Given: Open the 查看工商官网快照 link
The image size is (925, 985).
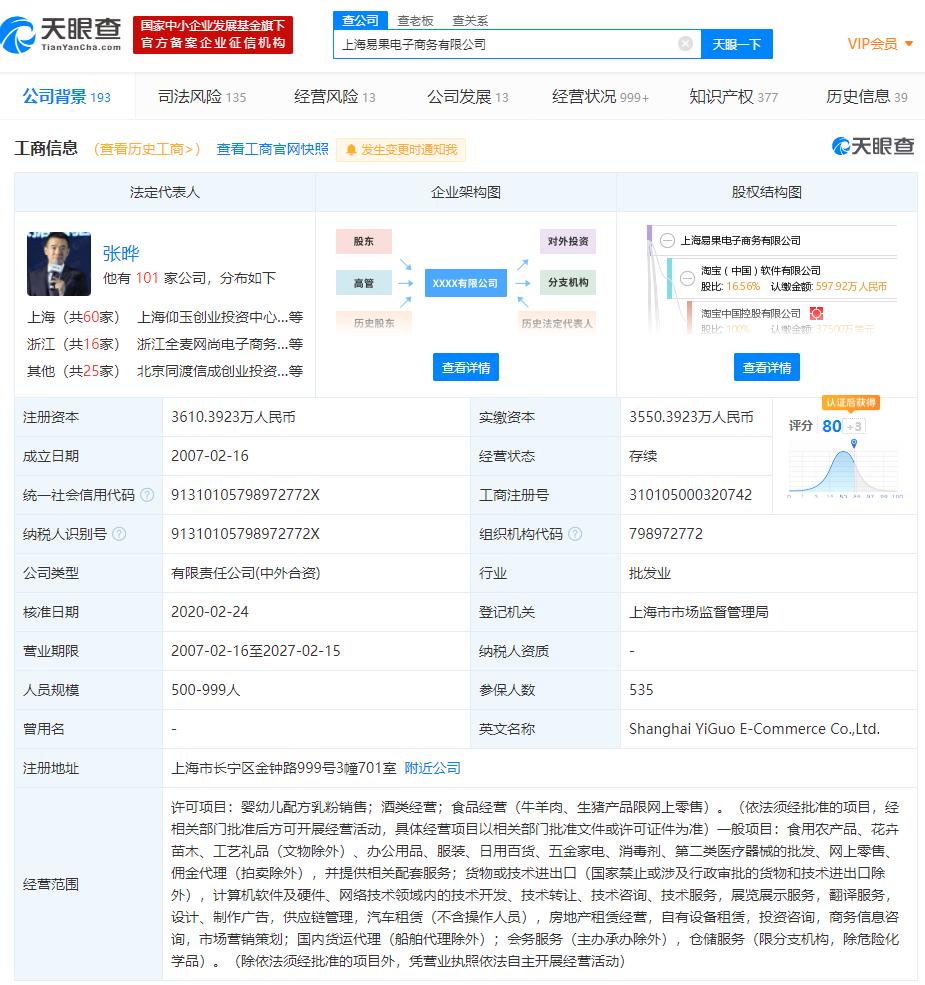Looking at the screenshot, I should [272, 149].
